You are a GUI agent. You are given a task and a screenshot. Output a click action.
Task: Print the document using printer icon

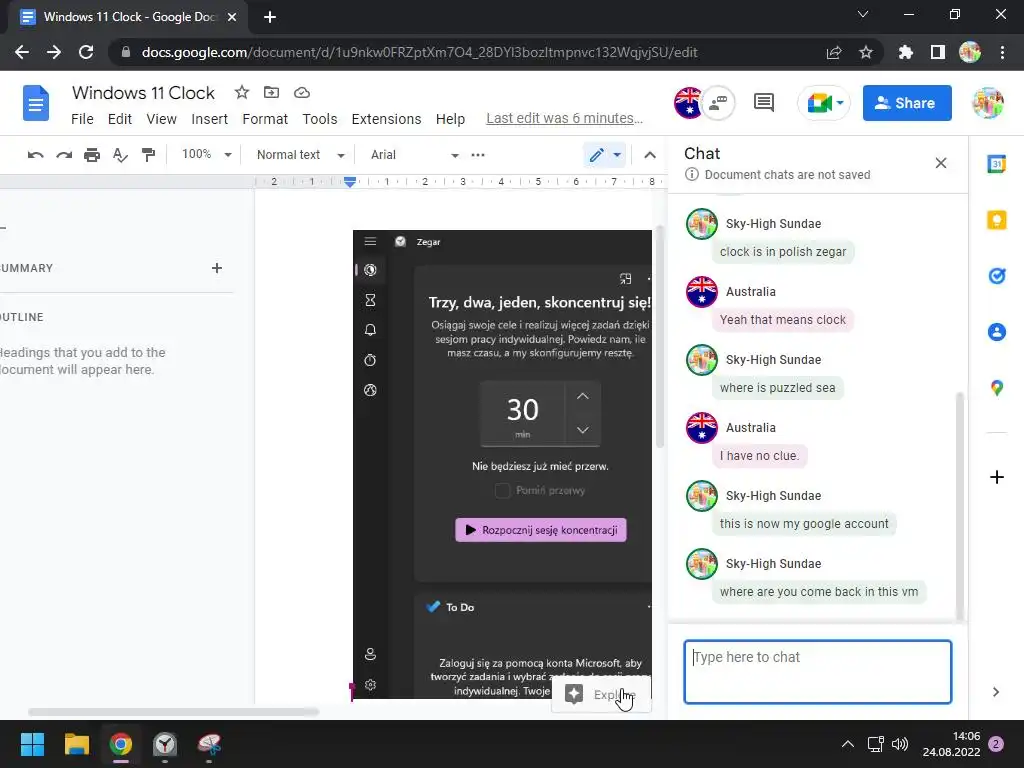92,155
